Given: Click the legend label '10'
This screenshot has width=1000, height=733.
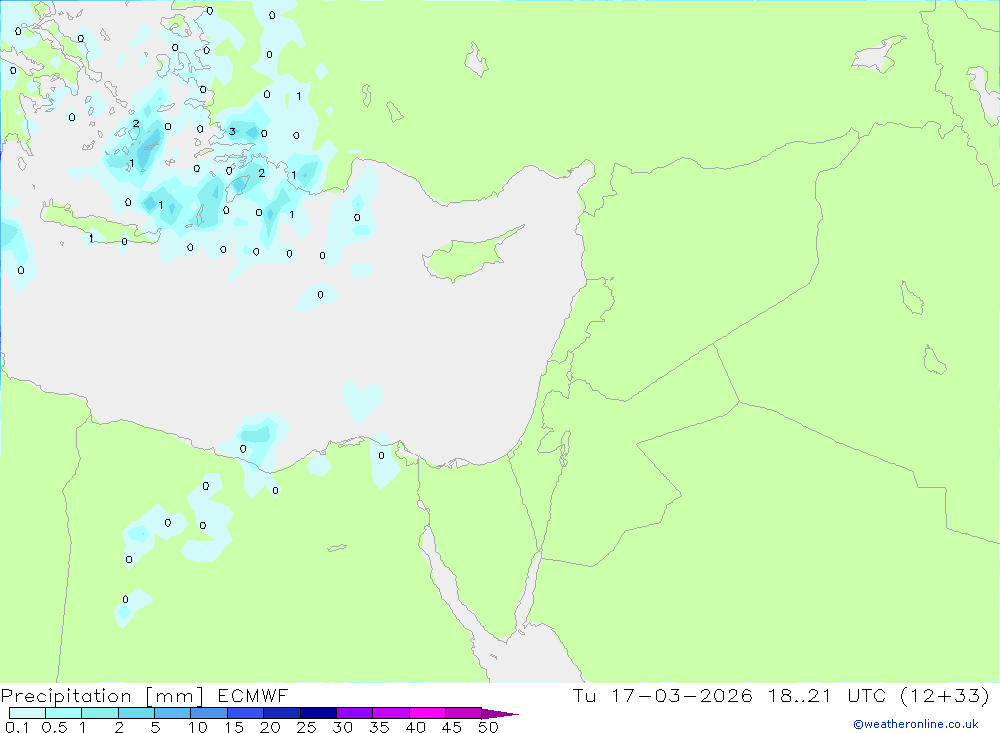Looking at the screenshot, I should (198, 727).
